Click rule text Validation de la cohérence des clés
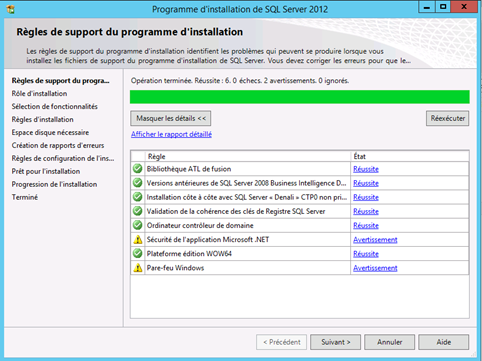Screen dimensions: 482x361 pos(236,211)
